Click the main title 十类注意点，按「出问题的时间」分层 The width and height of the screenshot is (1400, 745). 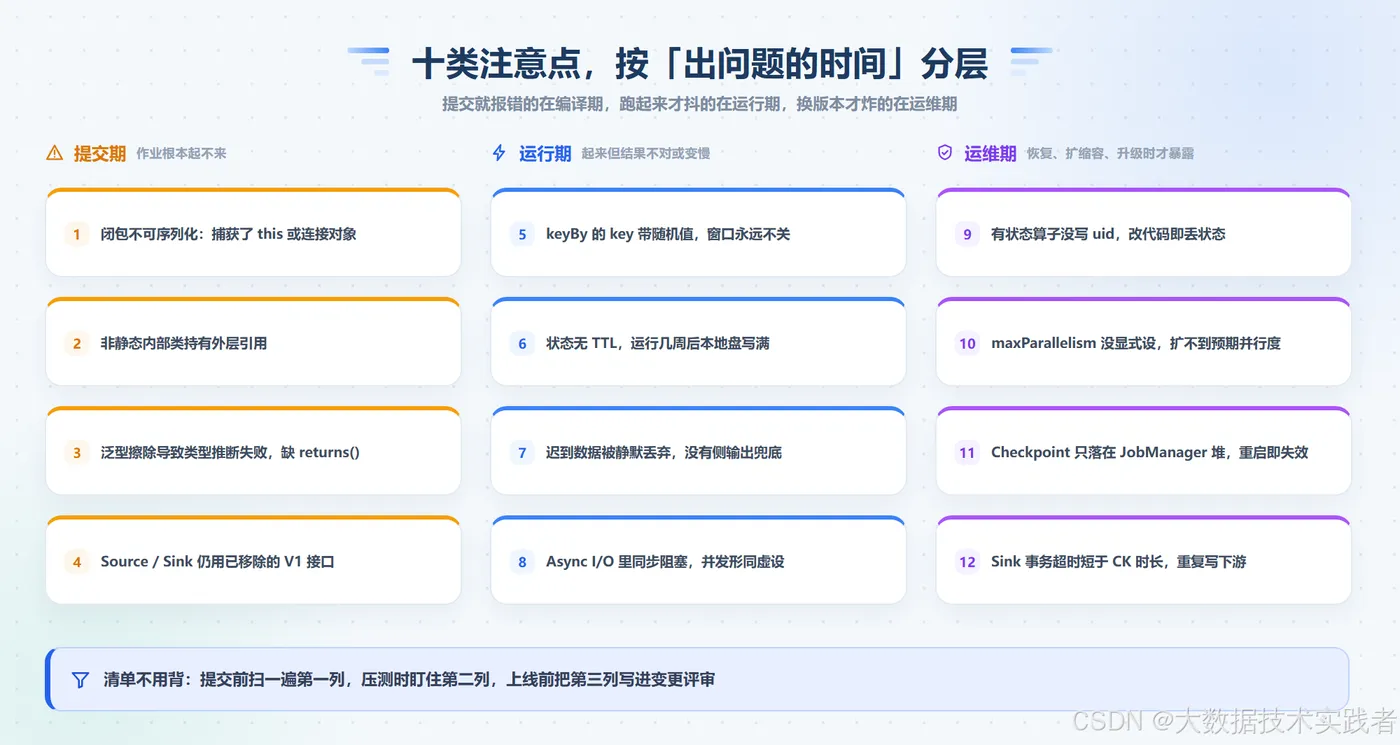pyautogui.click(x=700, y=64)
